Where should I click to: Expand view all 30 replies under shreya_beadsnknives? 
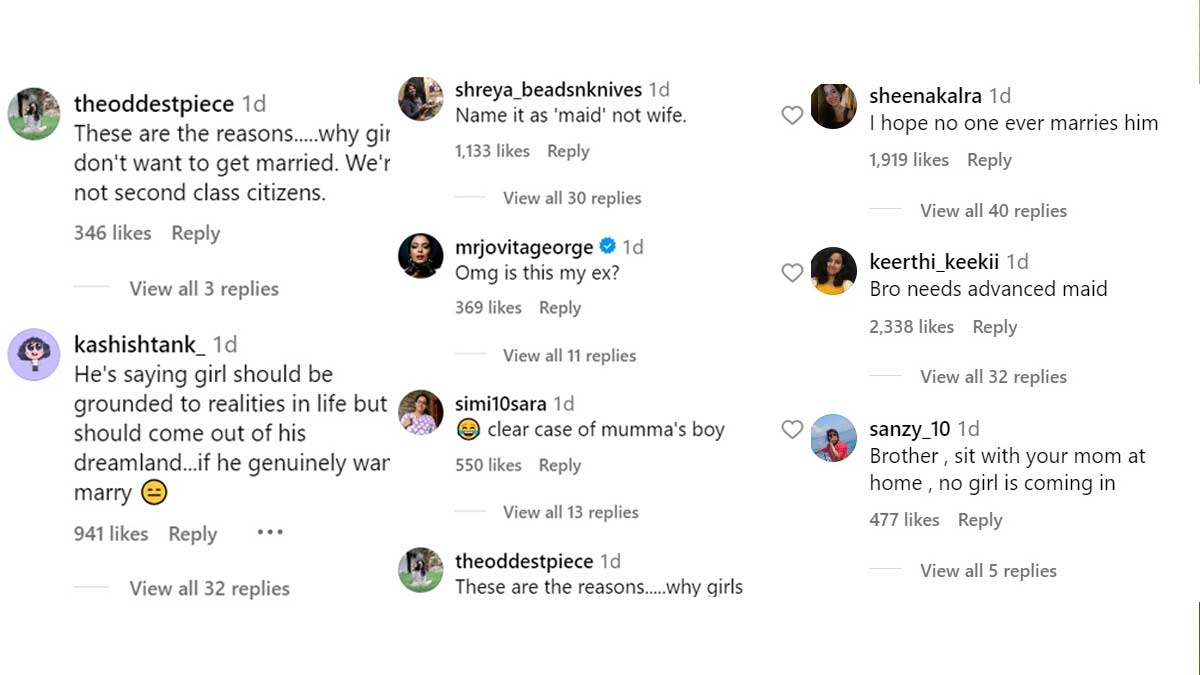(x=571, y=198)
